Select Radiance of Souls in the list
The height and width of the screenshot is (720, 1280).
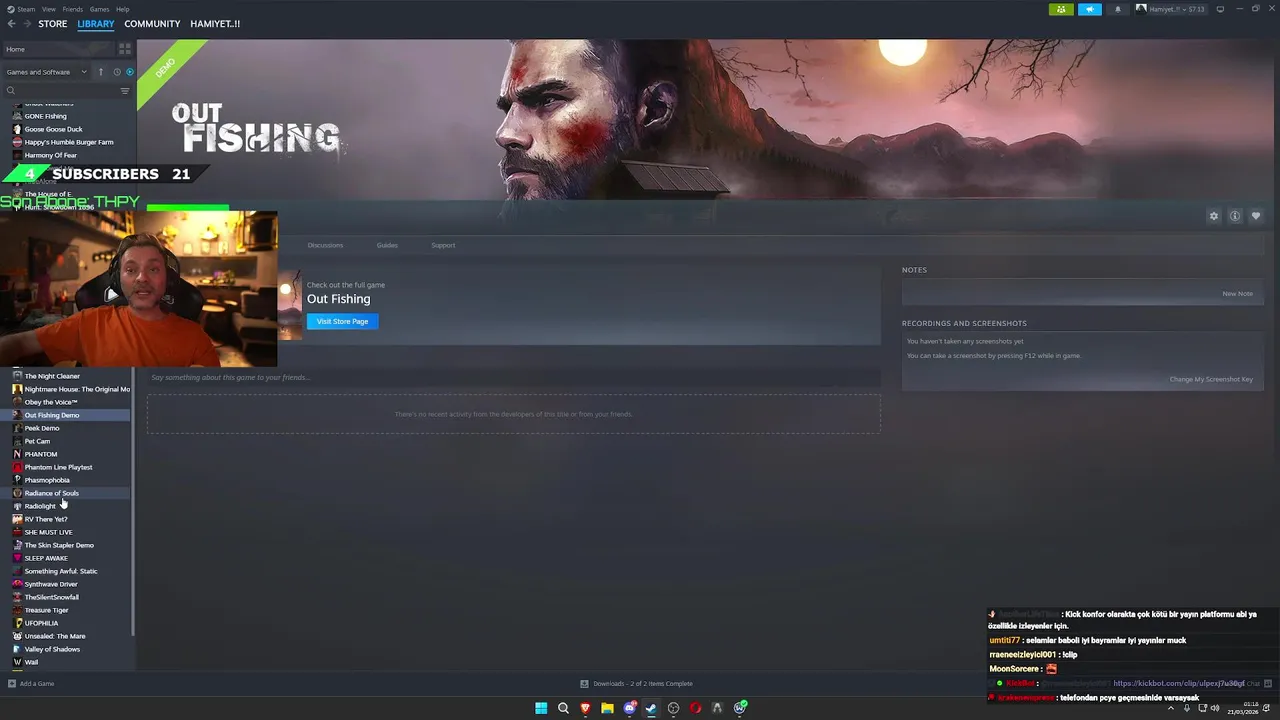[51, 493]
